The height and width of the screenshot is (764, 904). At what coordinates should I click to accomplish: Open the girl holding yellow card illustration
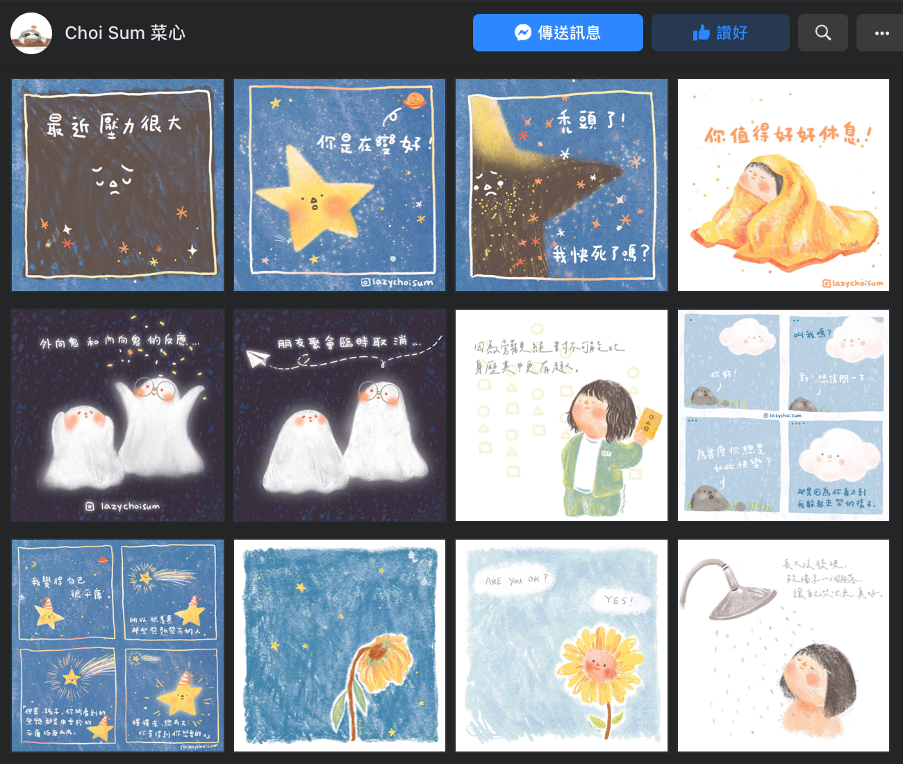(x=562, y=415)
